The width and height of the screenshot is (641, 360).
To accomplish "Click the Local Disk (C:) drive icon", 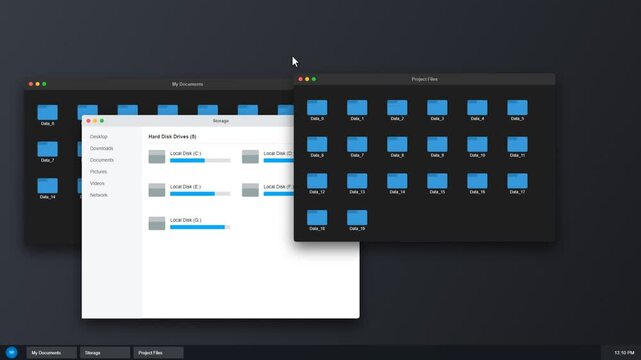I will (157, 157).
